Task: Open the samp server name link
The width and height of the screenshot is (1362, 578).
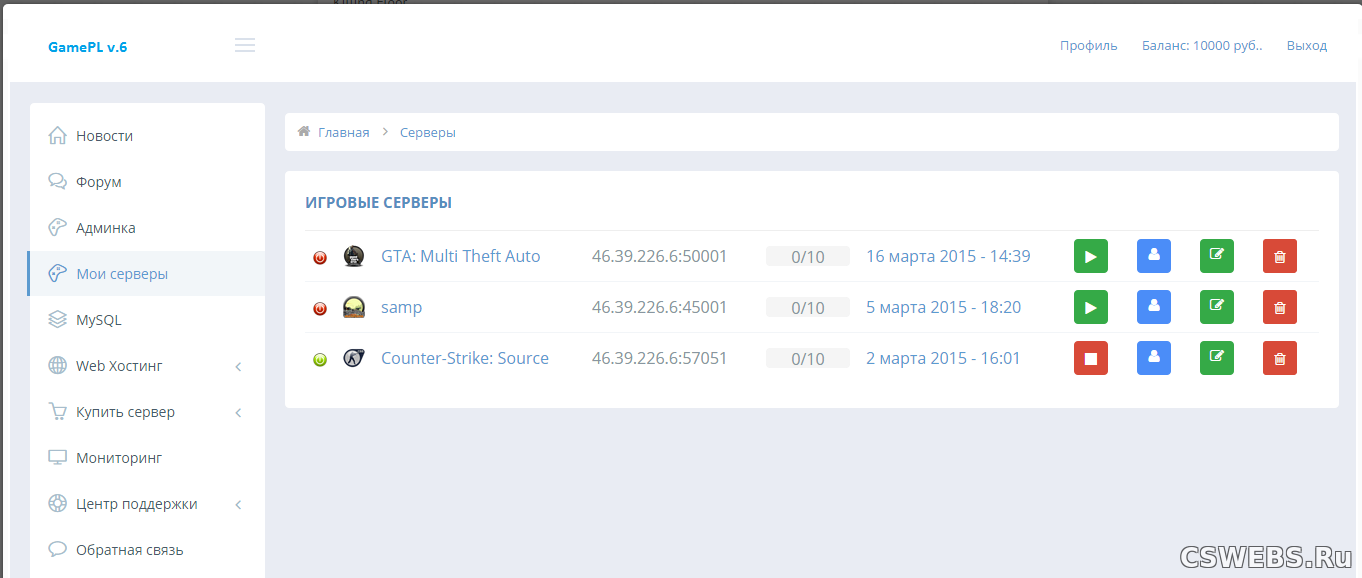Action: coord(402,307)
